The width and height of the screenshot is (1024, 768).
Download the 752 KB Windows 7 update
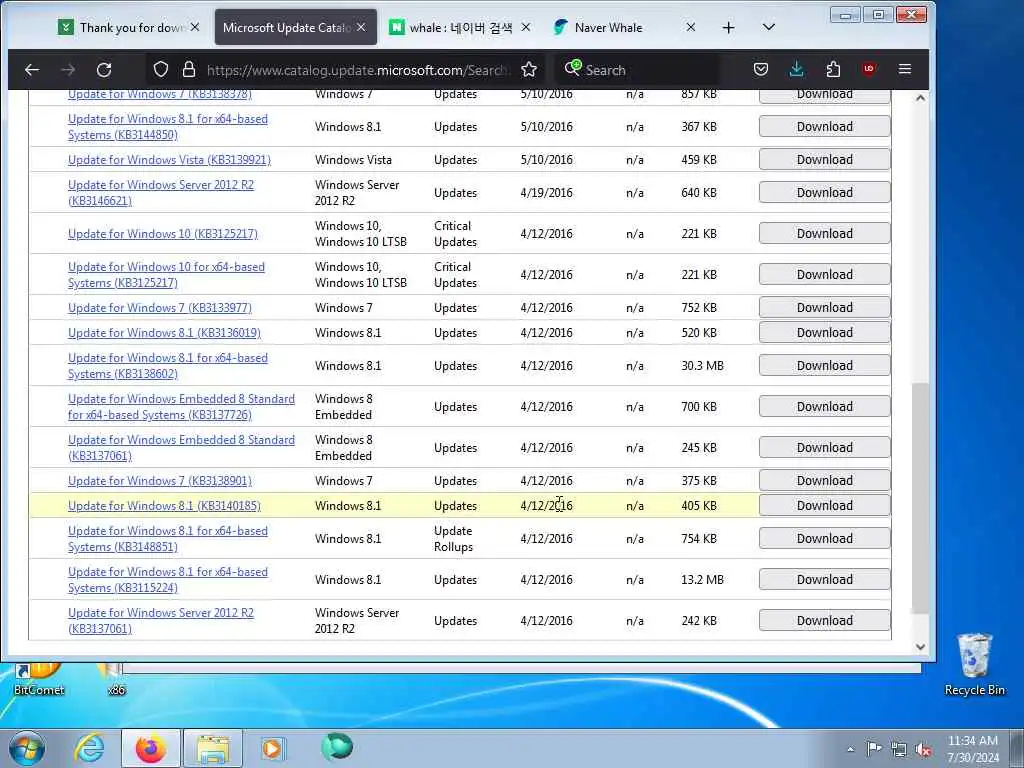(x=824, y=308)
